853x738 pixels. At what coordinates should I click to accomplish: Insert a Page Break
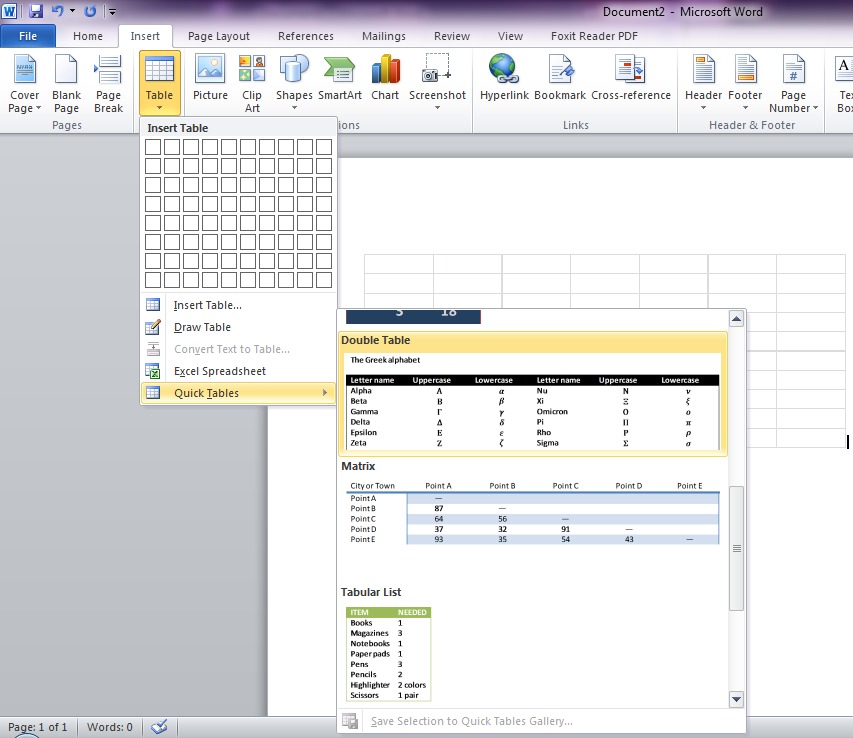coord(107,80)
